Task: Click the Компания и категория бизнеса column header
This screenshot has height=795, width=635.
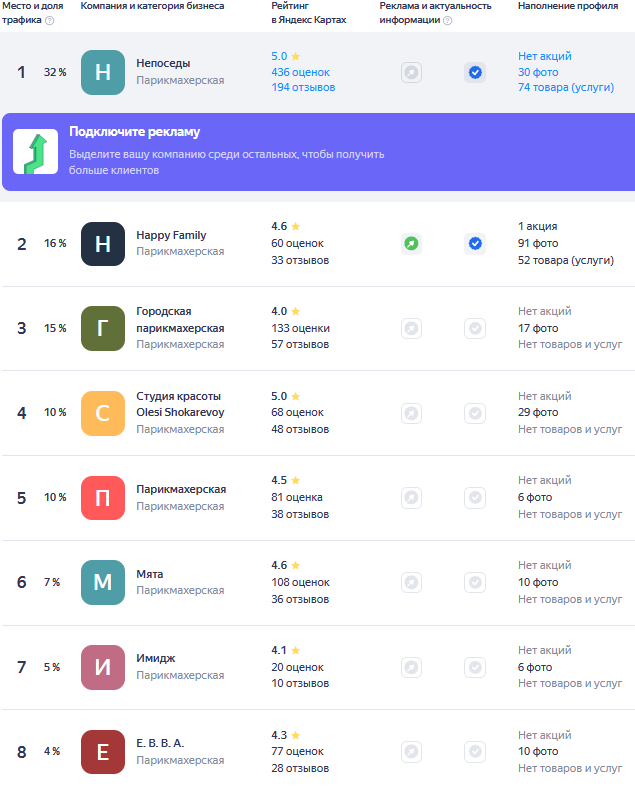Action: pyautogui.click(x=152, y=6)
